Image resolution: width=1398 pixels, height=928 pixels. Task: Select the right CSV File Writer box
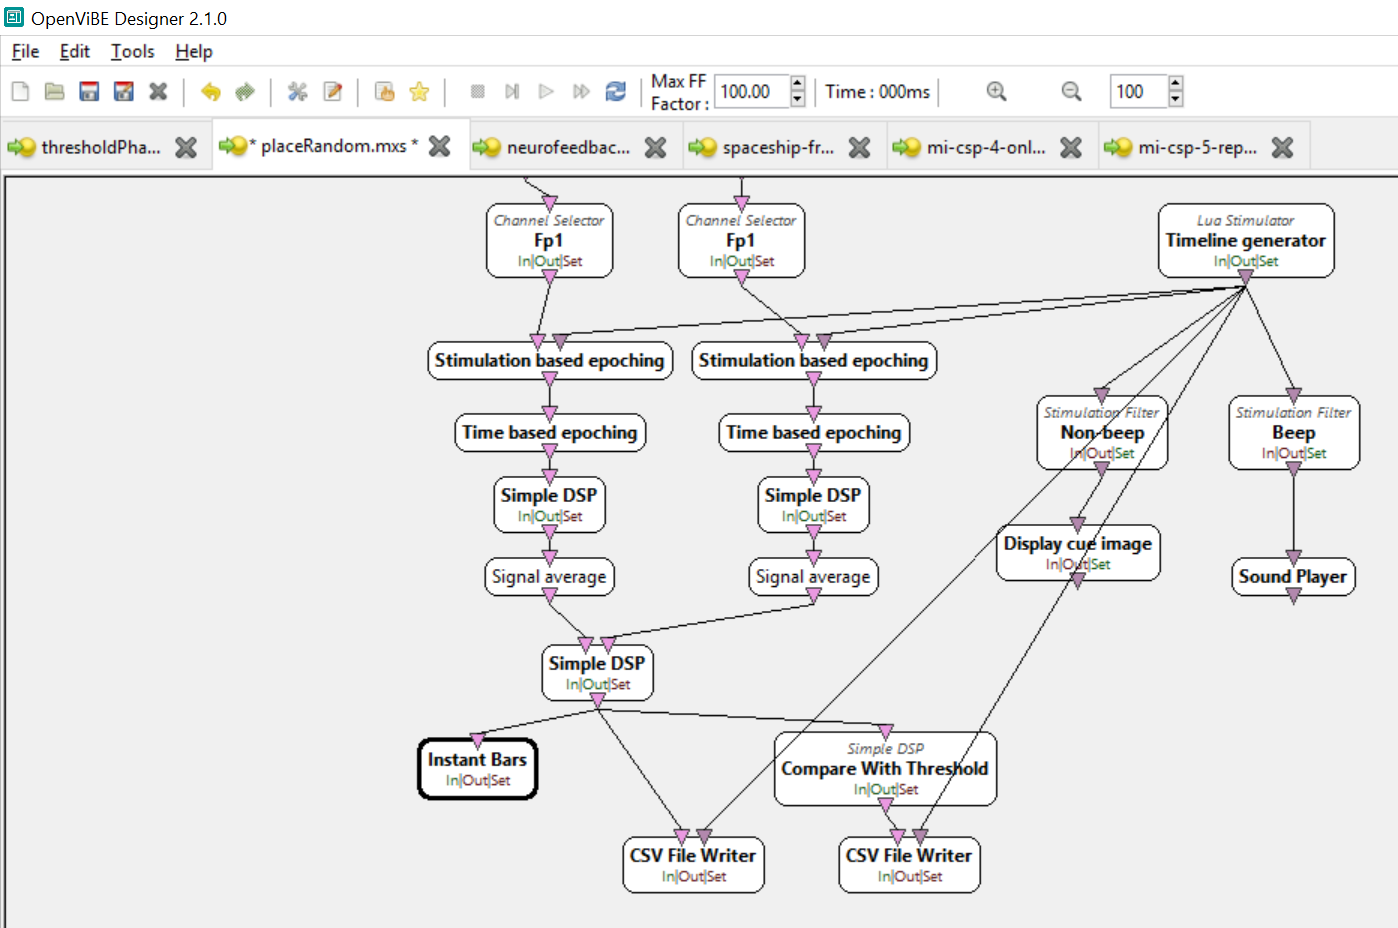909,865
